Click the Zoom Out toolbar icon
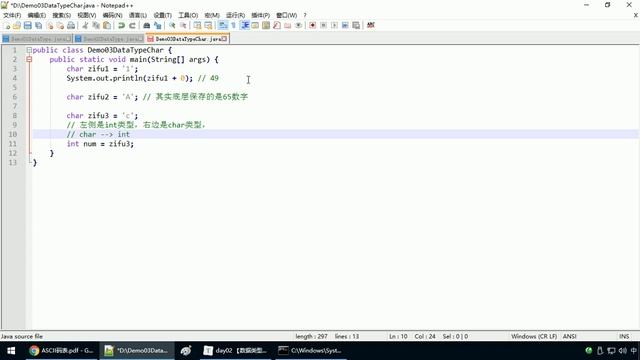 (183, 25)
